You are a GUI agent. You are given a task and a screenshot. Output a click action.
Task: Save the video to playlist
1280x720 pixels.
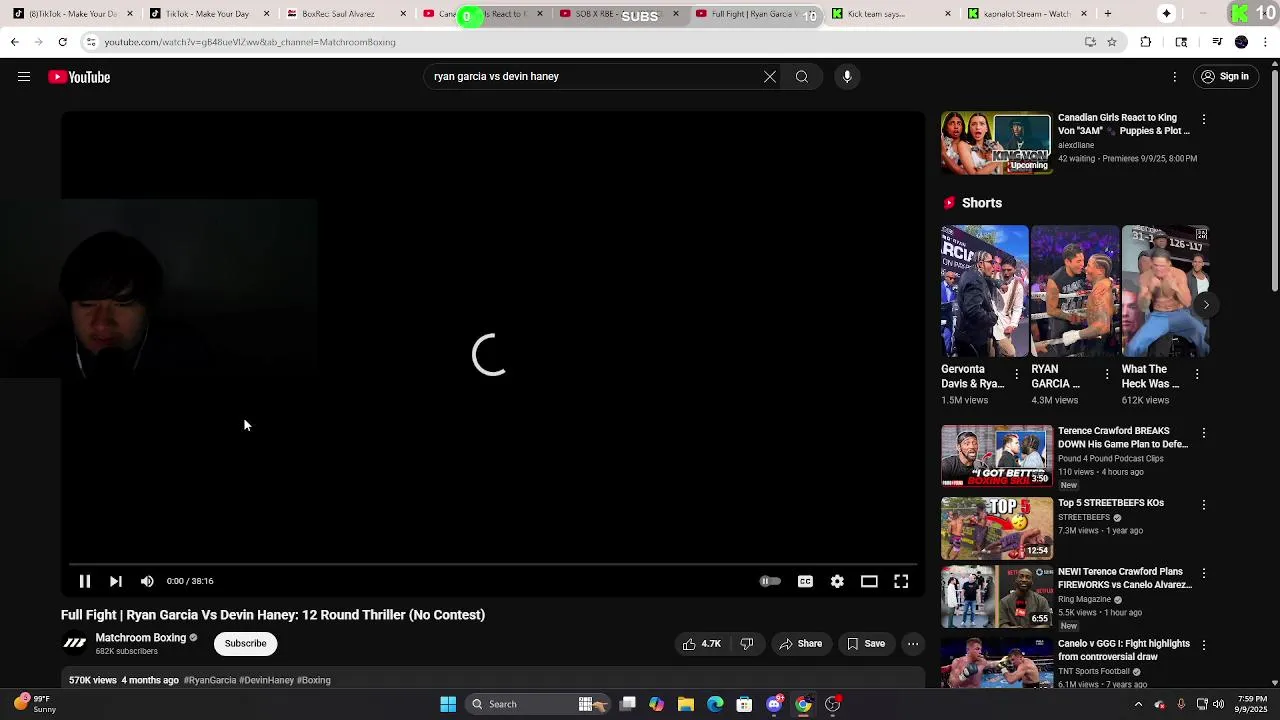866,644
